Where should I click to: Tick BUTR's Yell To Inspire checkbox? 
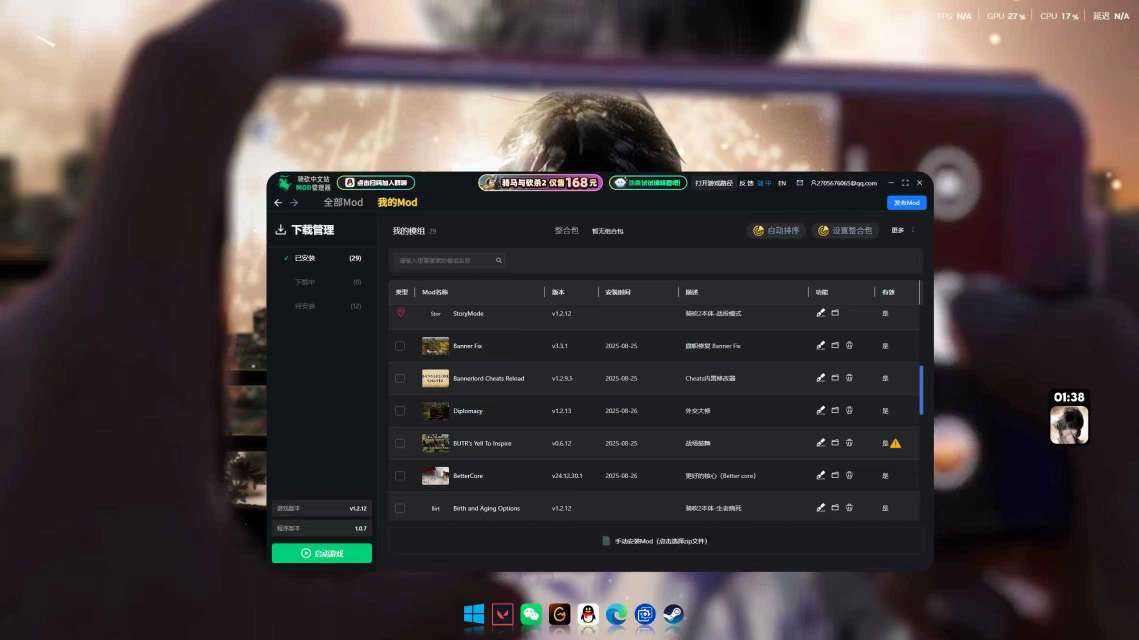pyautogui.click(x=400, y=443)
